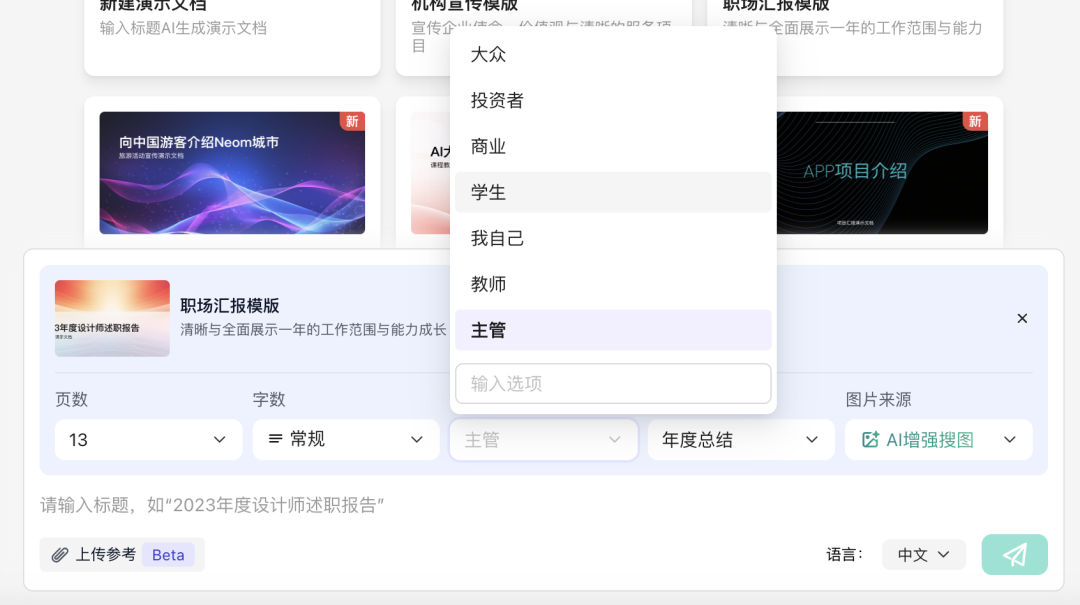Click the teal paper plane send icon
The image size is (1080, 605).
(1014, 554)
